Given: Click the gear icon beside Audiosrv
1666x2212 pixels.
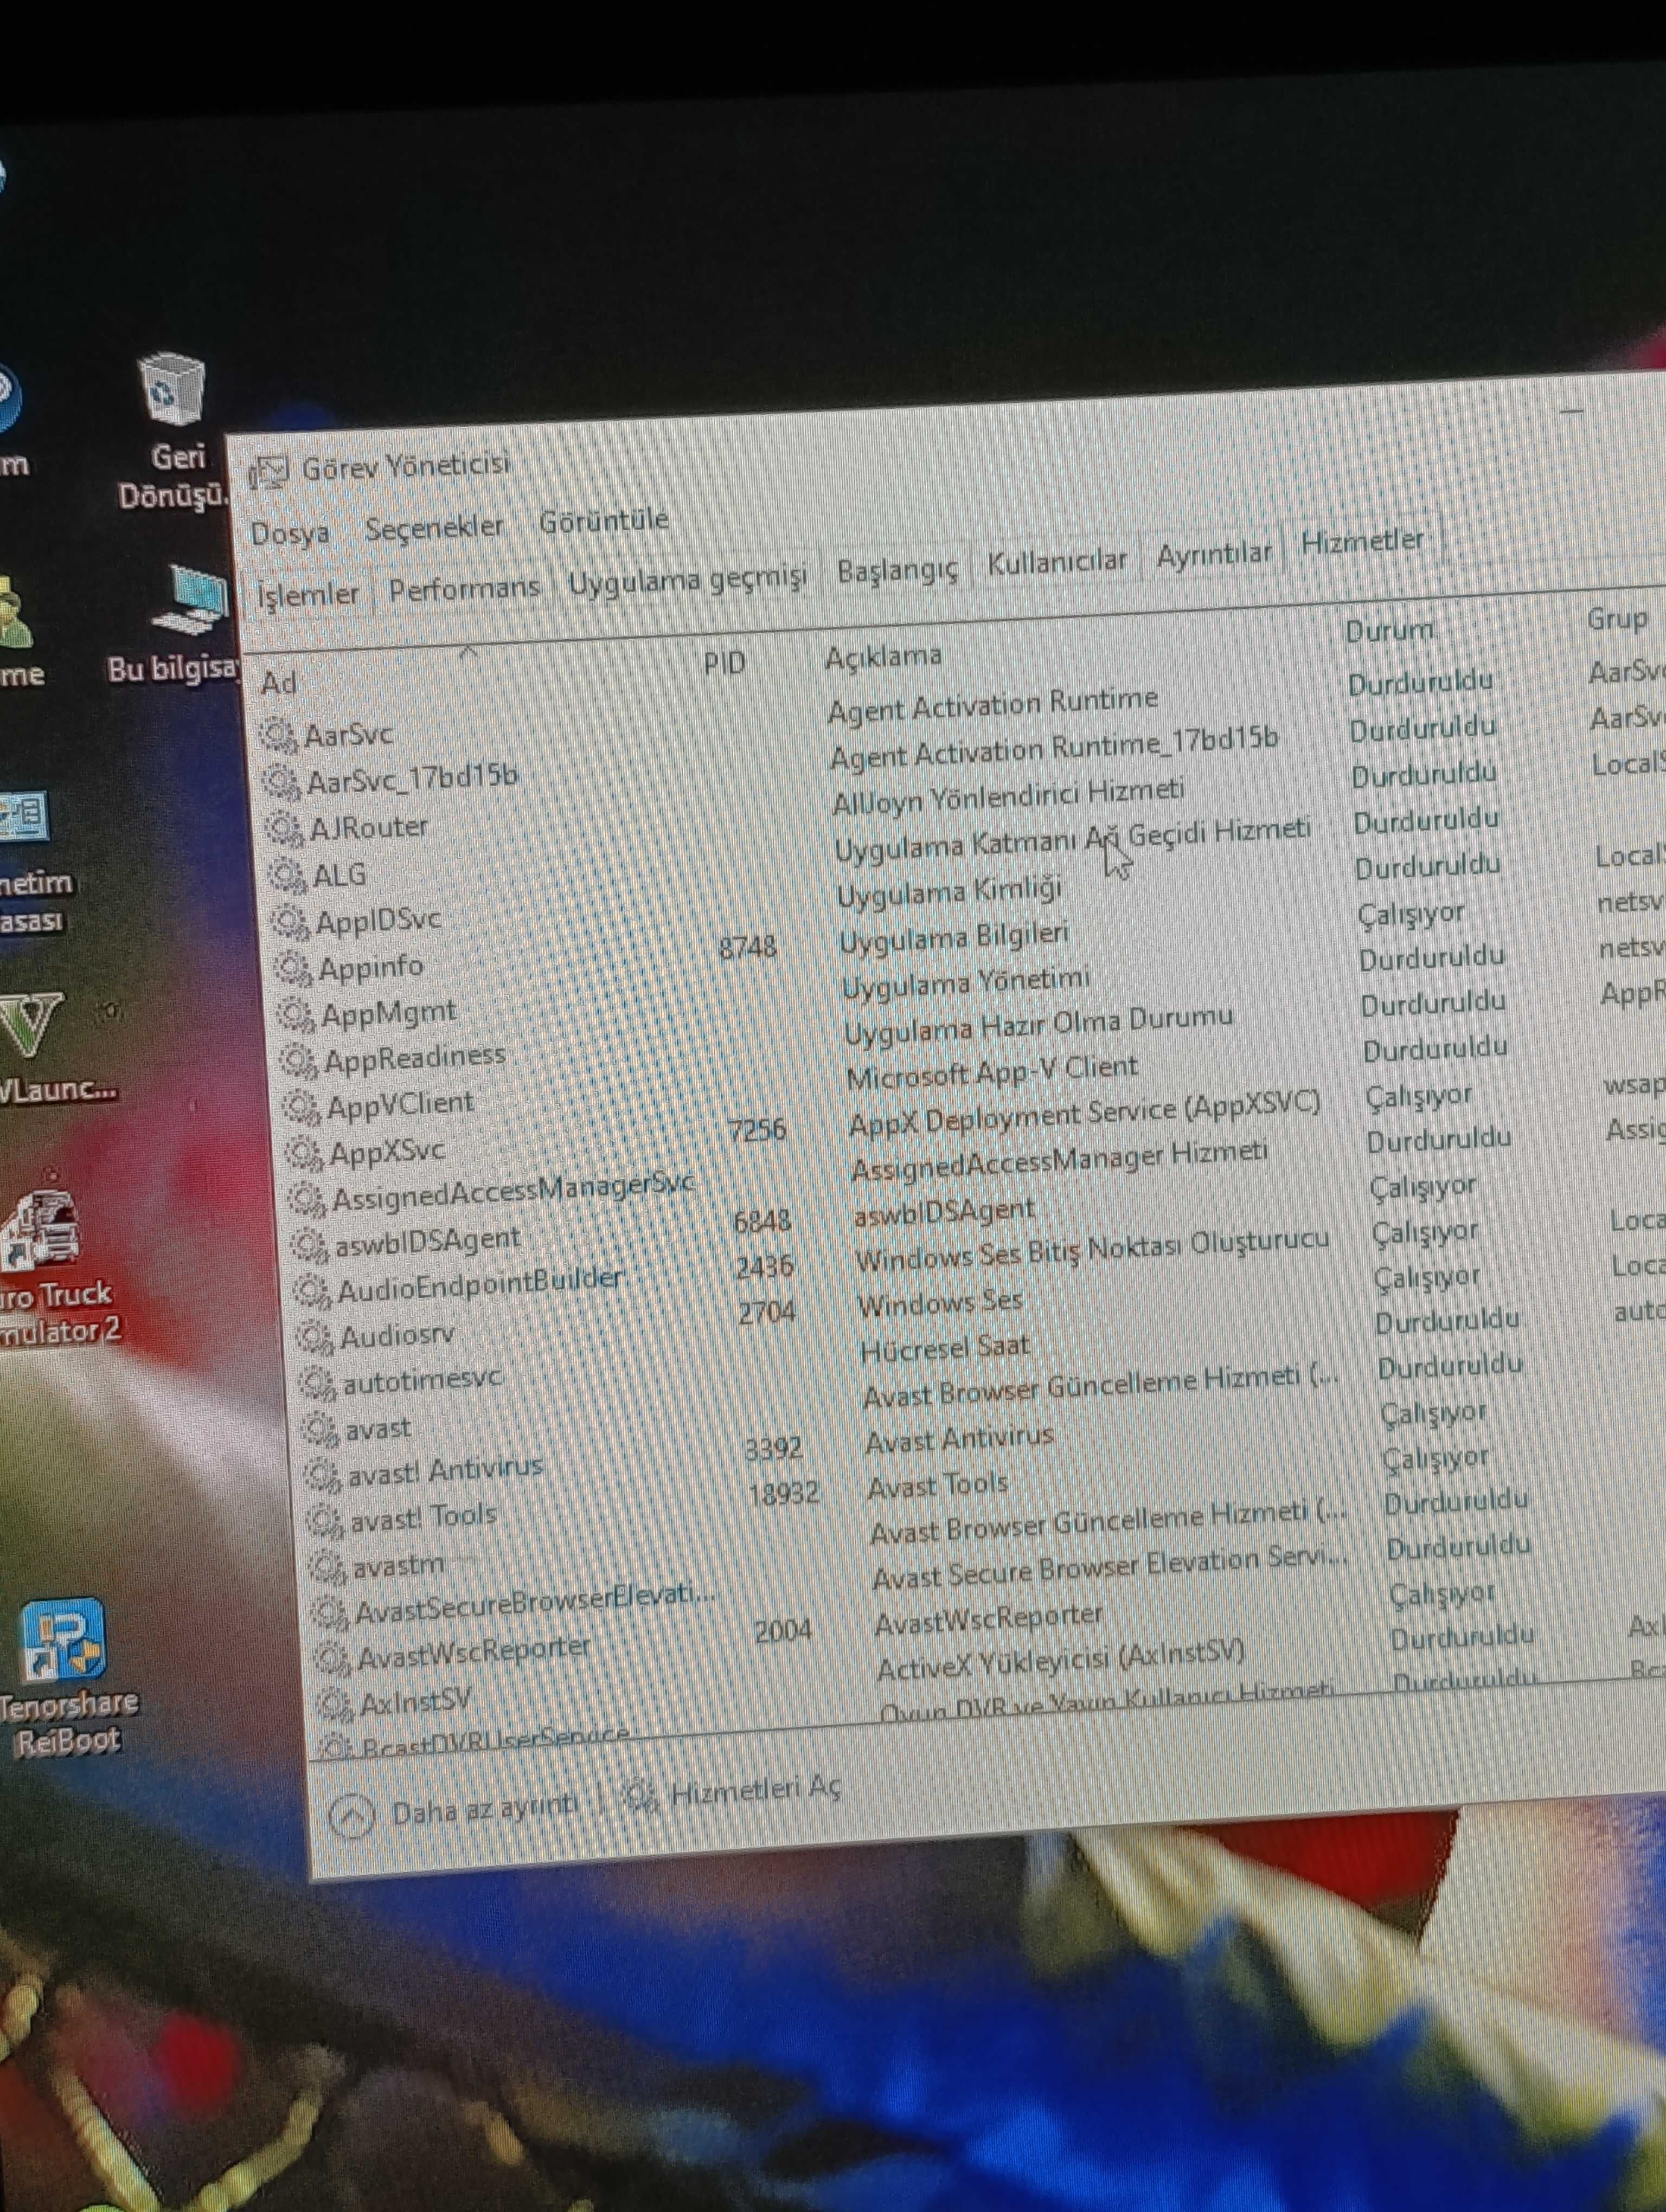Looking at the screenshot, I should tap(316, 1337).
